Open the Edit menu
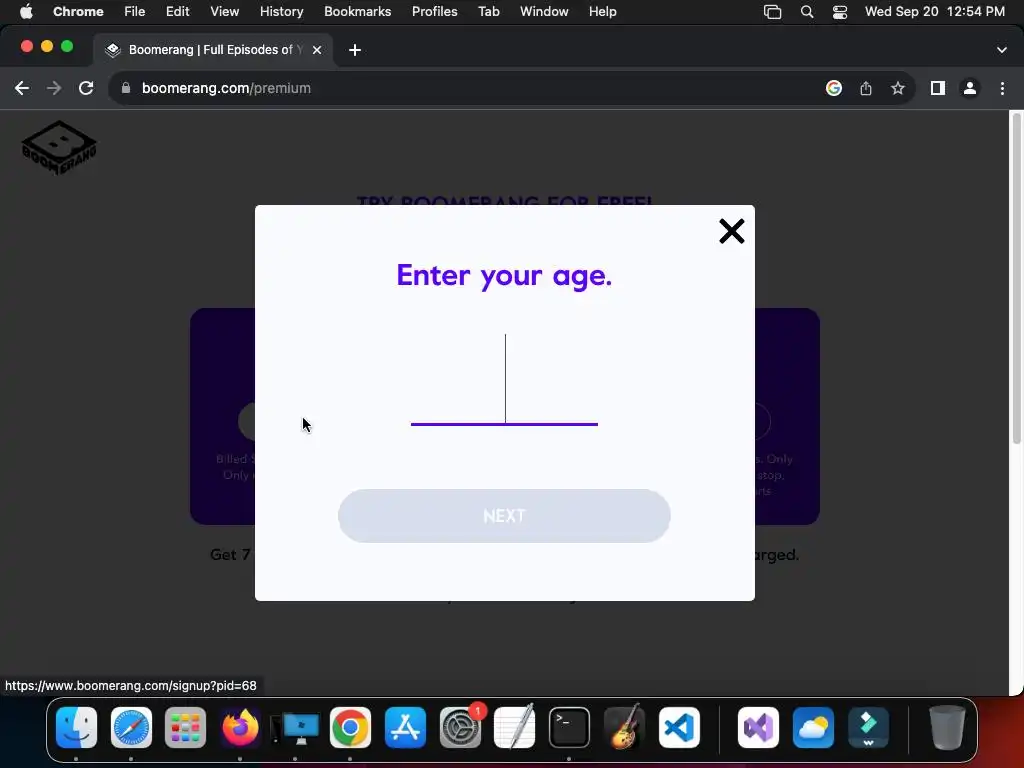Viewport: 1024px width, 768px height. pyautogui.click(x=178, y=12)
